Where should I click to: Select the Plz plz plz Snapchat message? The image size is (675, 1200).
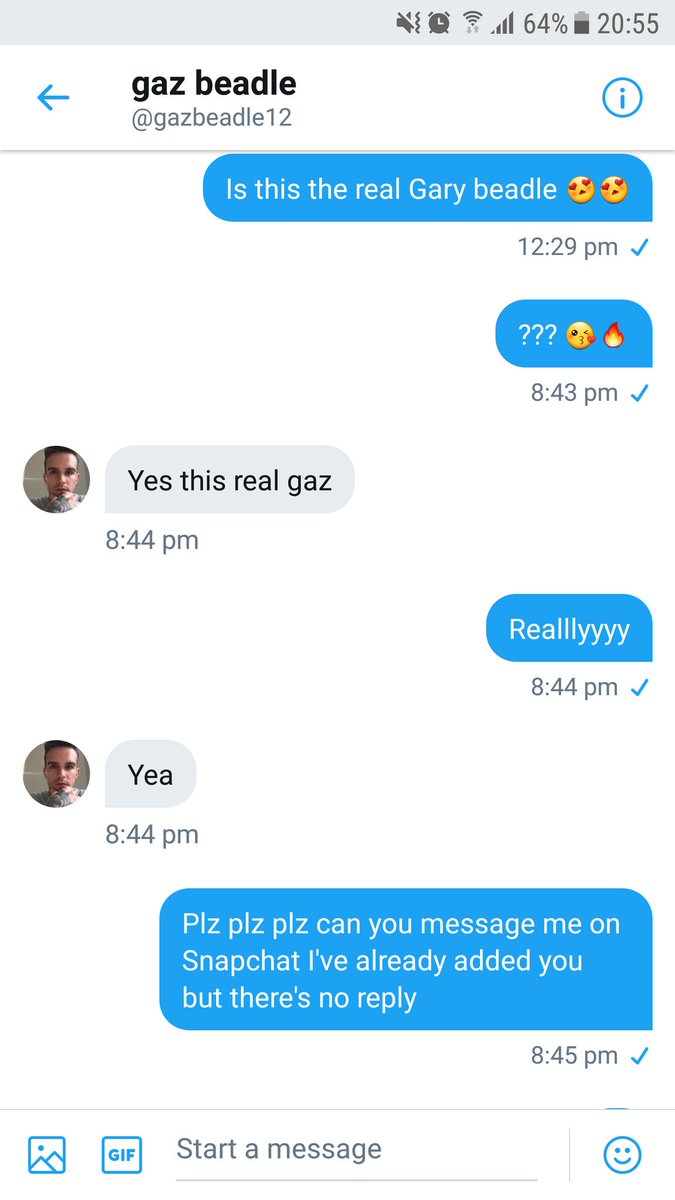pos(406,959)
